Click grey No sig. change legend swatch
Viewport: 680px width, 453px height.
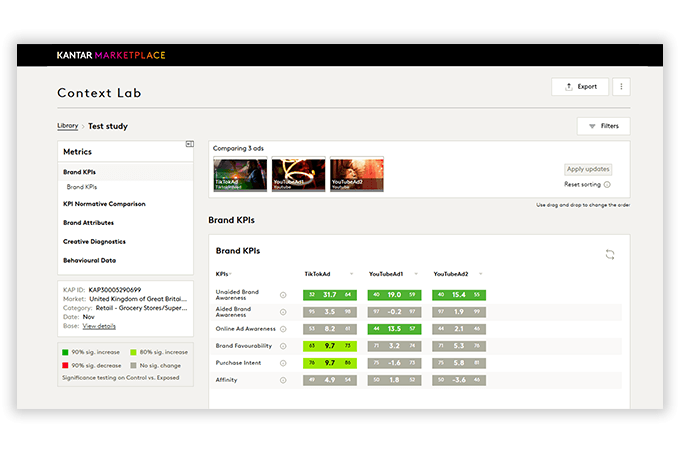coord(134,365)
